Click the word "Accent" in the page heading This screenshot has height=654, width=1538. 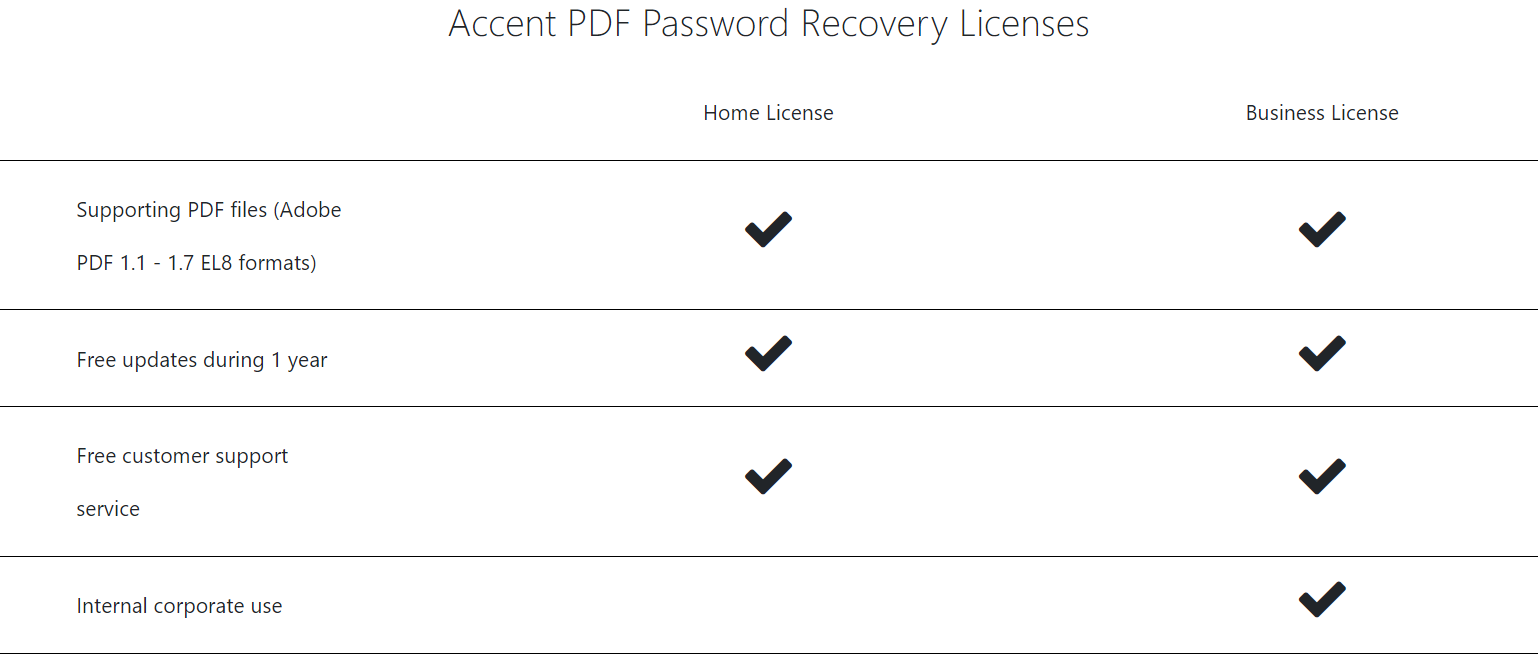click(503, 24)
